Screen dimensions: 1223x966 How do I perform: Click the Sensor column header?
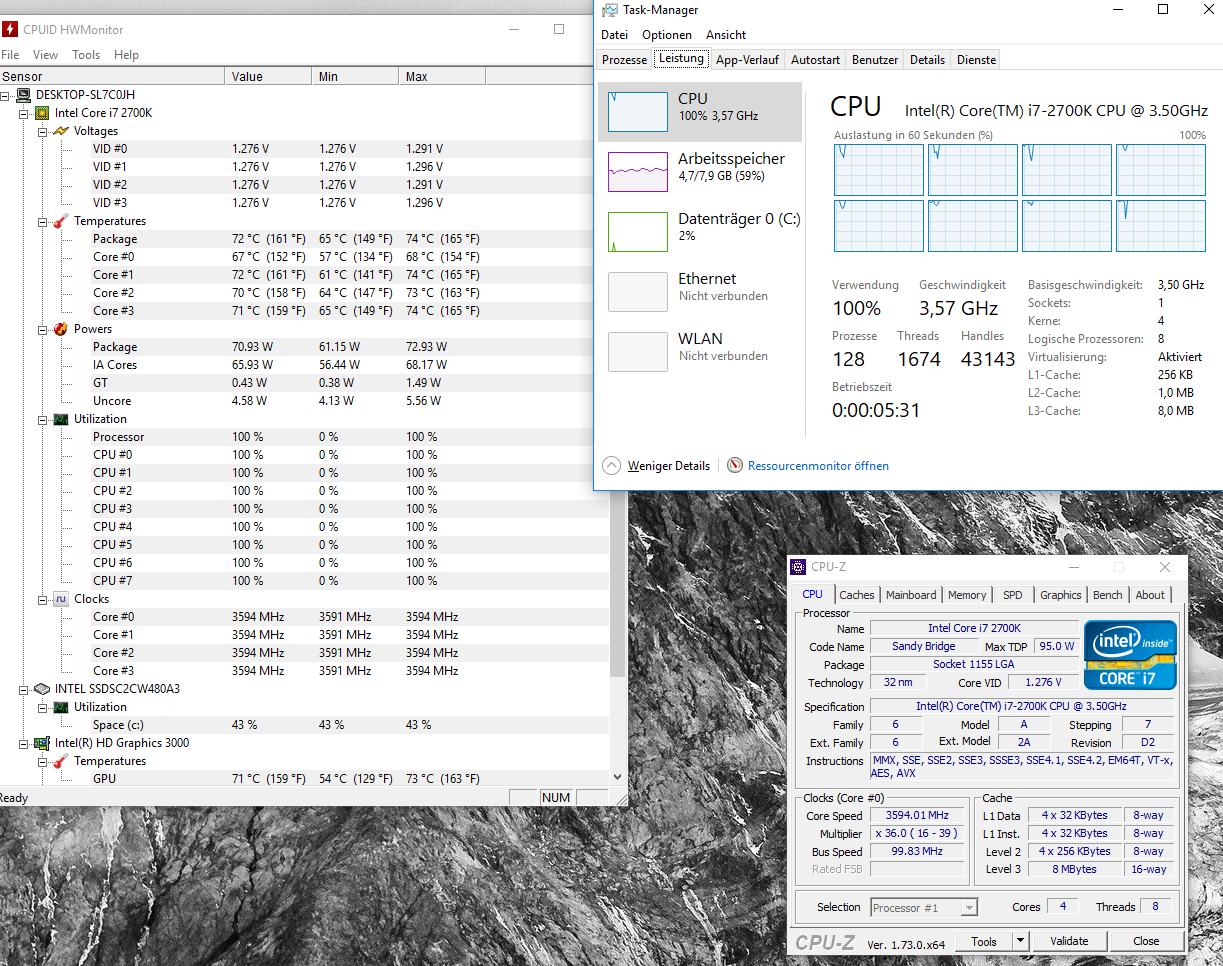tap(112, 76)
